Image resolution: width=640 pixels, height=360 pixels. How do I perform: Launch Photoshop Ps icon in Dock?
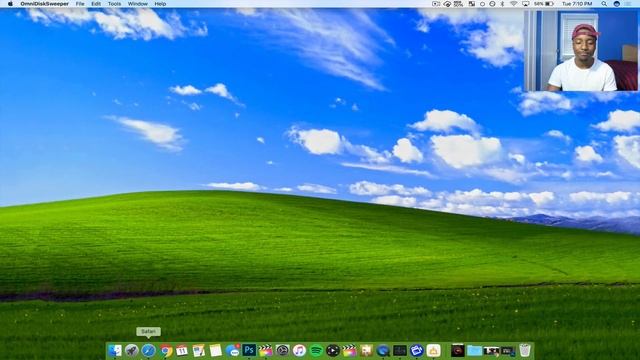[x=249, y=350]
